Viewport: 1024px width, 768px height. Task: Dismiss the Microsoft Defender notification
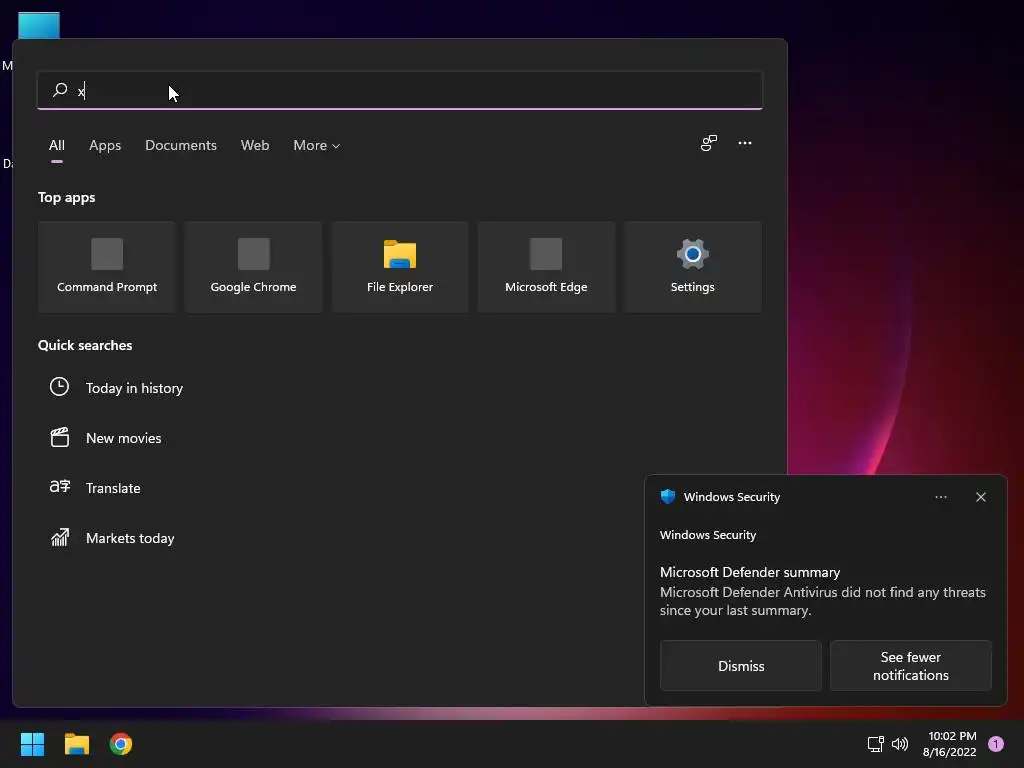[741, 665]
